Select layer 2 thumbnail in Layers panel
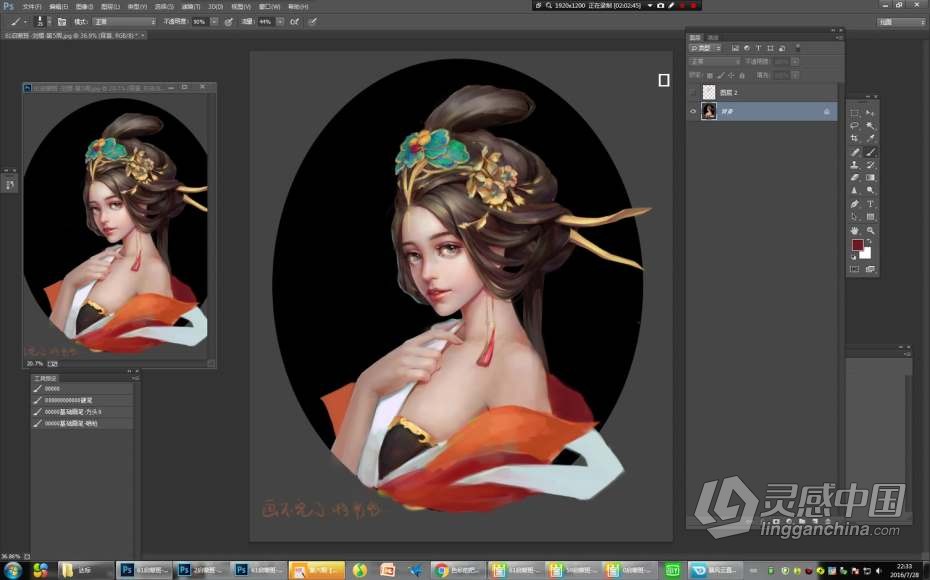This screenshot has height=580, width=930. 709,93
